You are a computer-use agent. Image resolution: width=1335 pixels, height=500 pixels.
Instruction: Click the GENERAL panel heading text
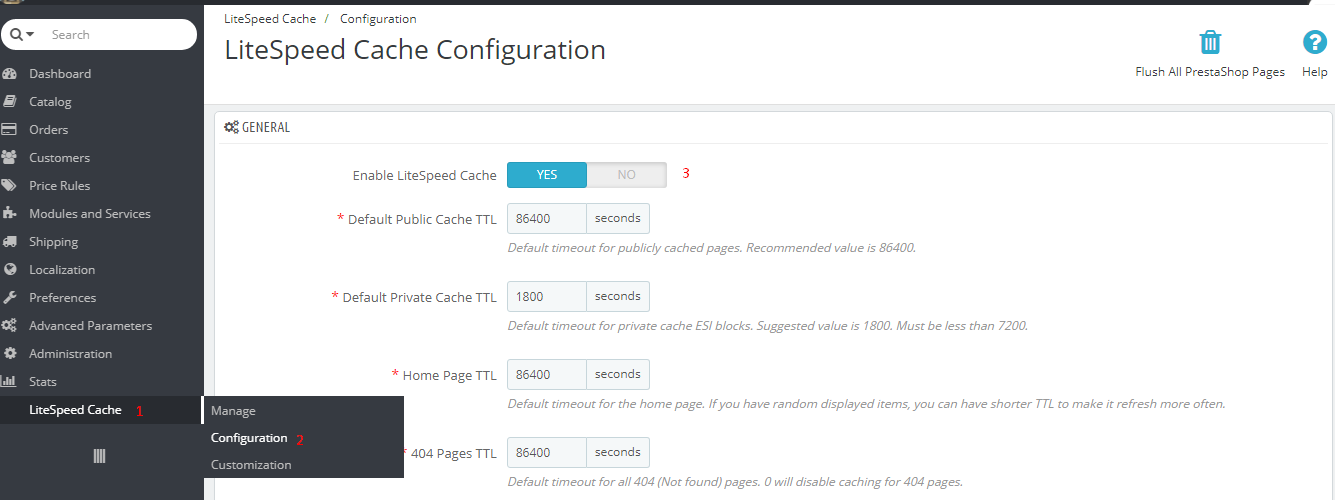coord(266,128)
